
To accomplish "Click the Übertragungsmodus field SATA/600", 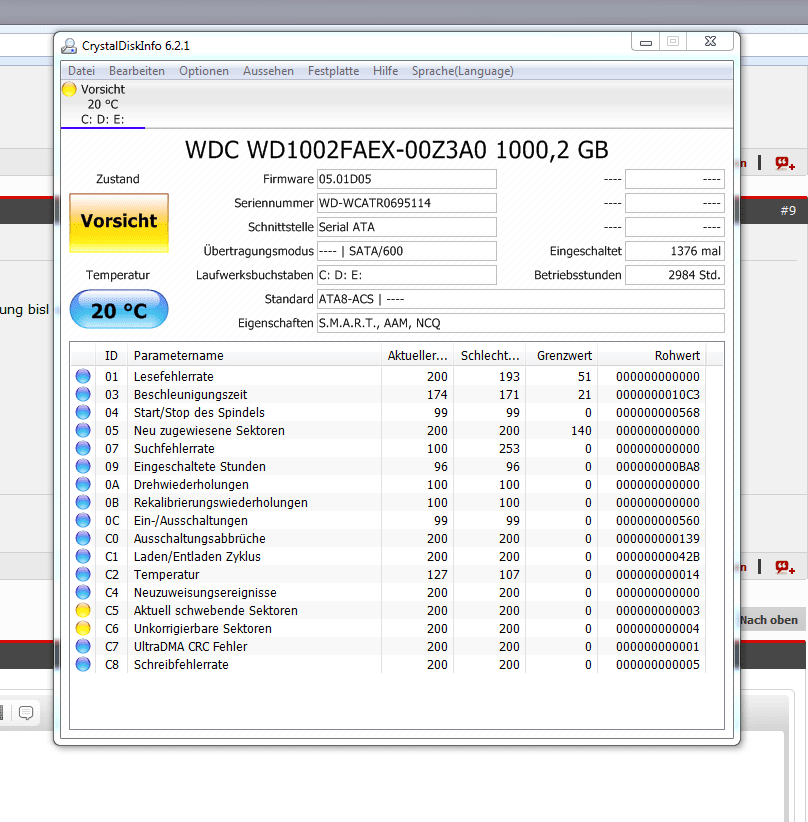I will pyautogui.click(x=406, y=251).
